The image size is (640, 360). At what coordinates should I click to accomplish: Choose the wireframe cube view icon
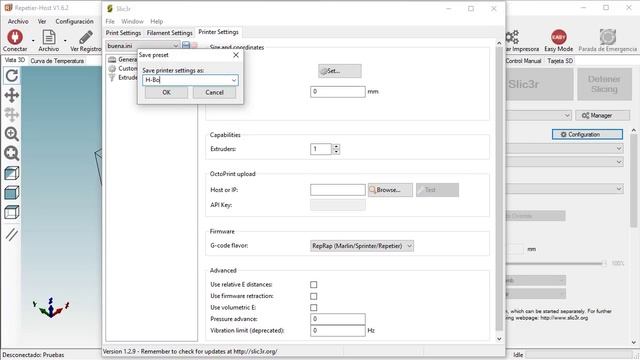12,212
